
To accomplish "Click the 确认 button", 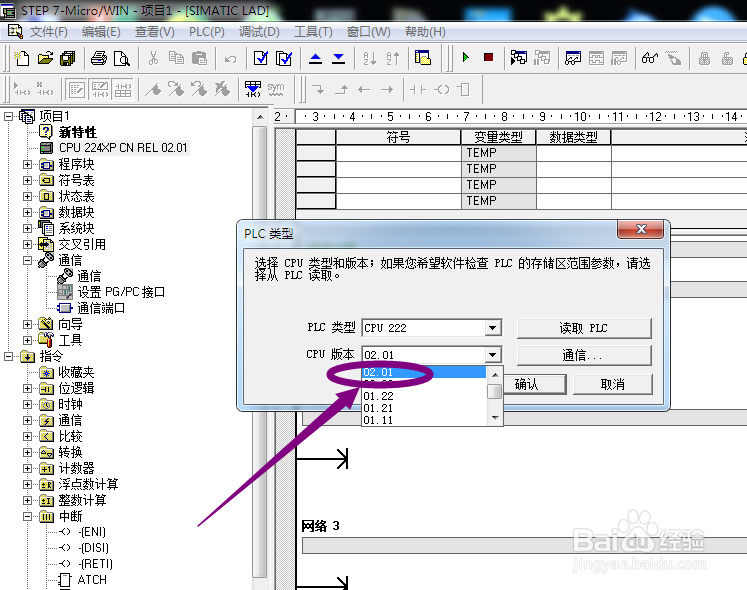I will click(x=535, y=384).
